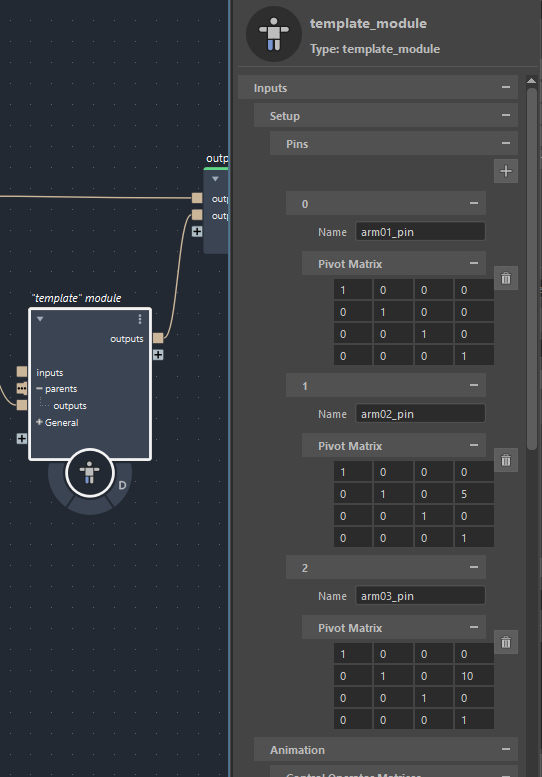The image size is (542, 777).
Task: Remove arm03_pin via trash icon
Action: pos(505,642)
